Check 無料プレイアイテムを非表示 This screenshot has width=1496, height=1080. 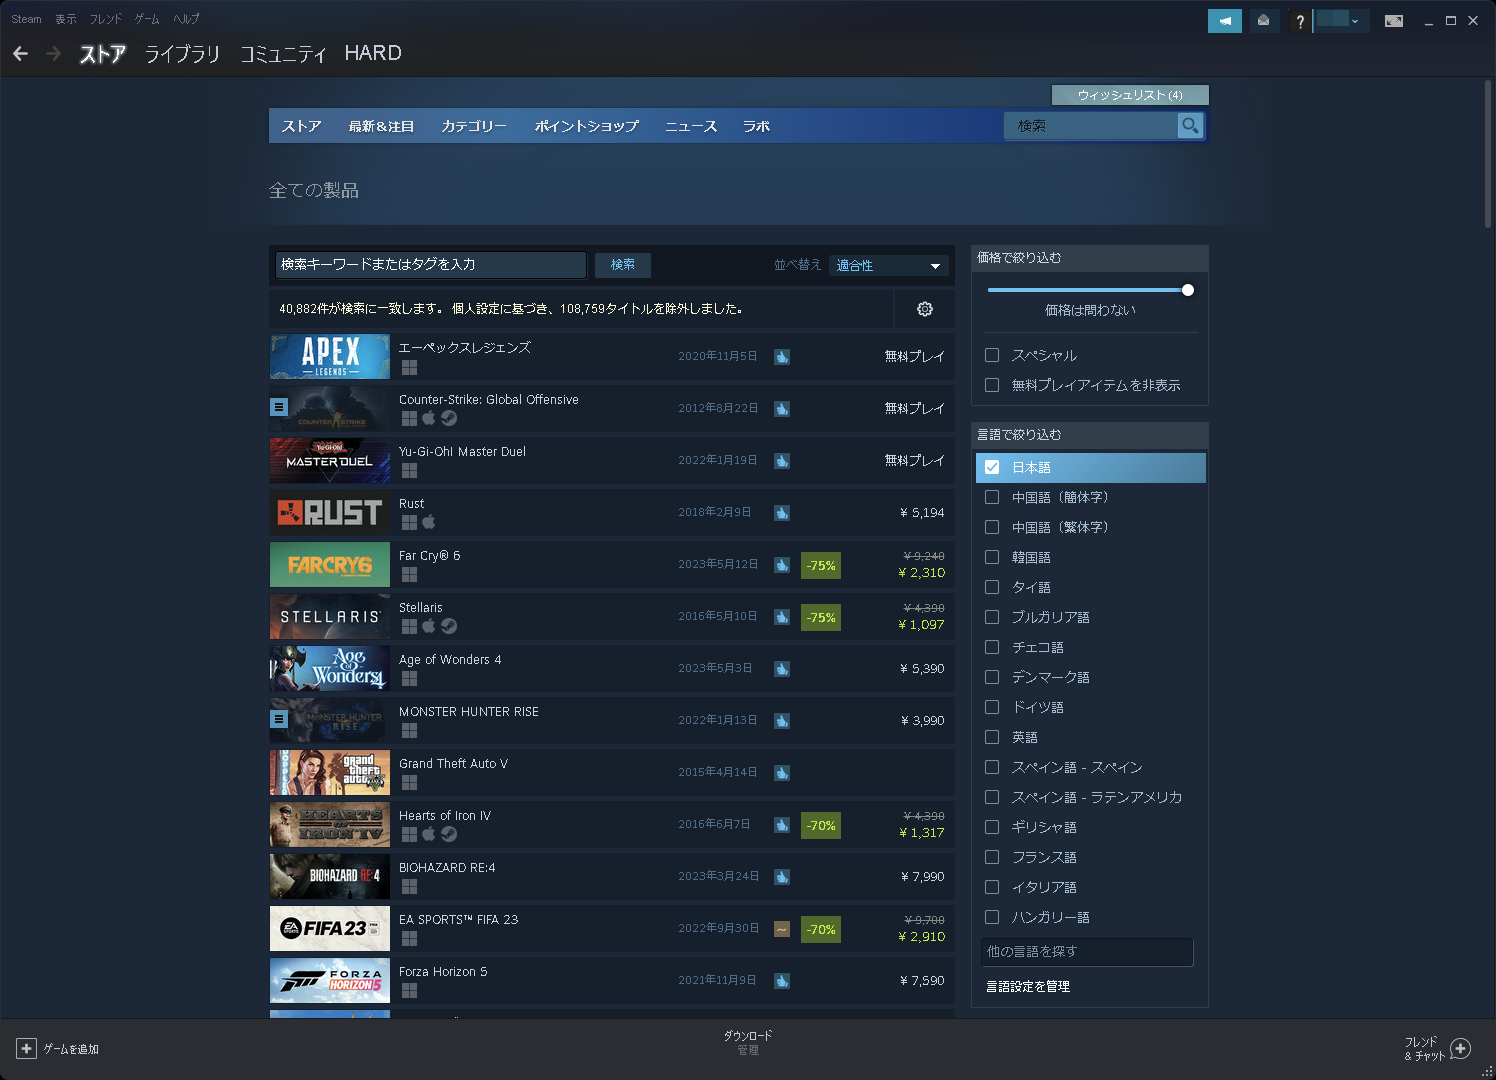[992, 385]
